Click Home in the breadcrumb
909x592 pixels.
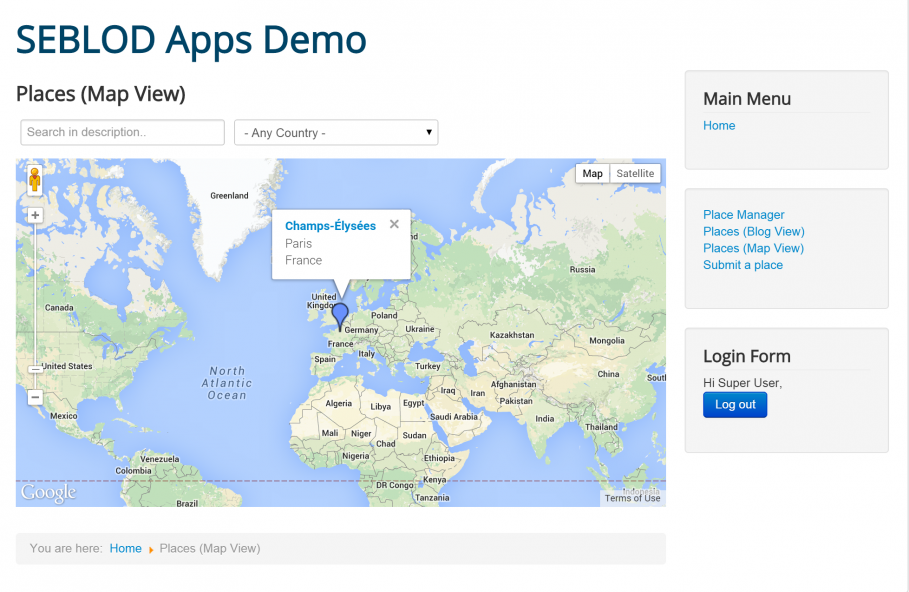point(126,549)
